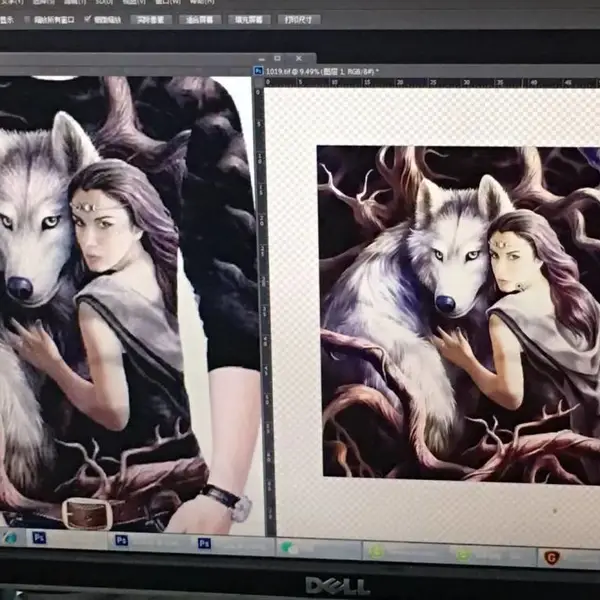Close the floating document window

tap(298, 59)
